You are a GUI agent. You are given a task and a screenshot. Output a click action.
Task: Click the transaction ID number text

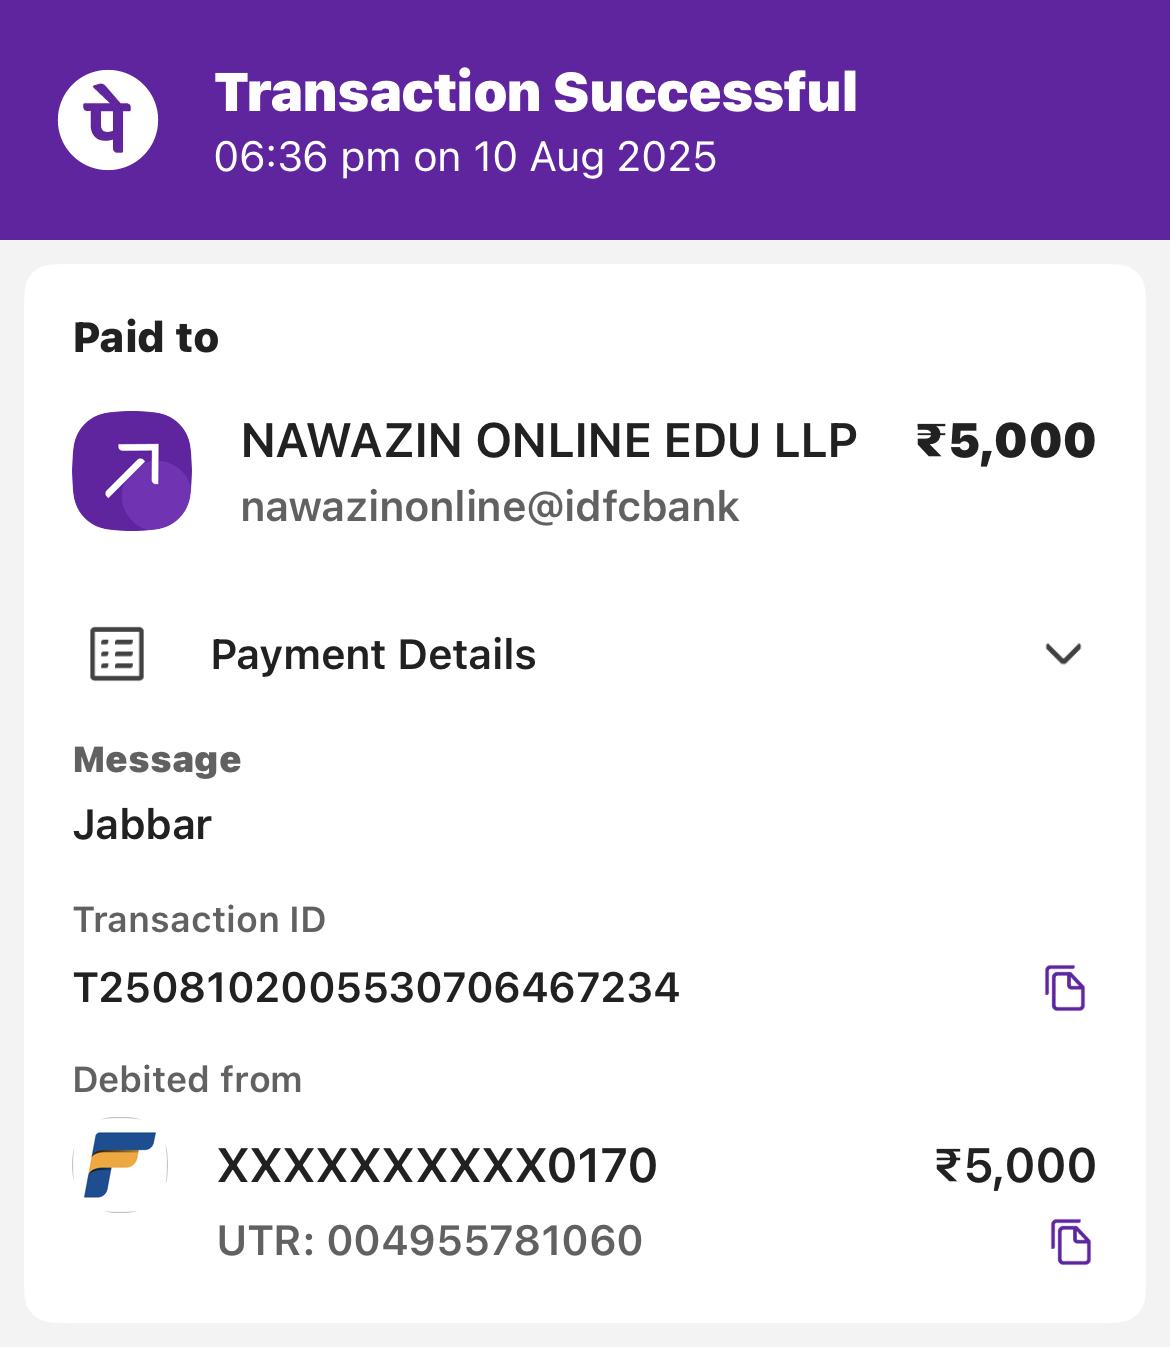click(x=377, y=988)
